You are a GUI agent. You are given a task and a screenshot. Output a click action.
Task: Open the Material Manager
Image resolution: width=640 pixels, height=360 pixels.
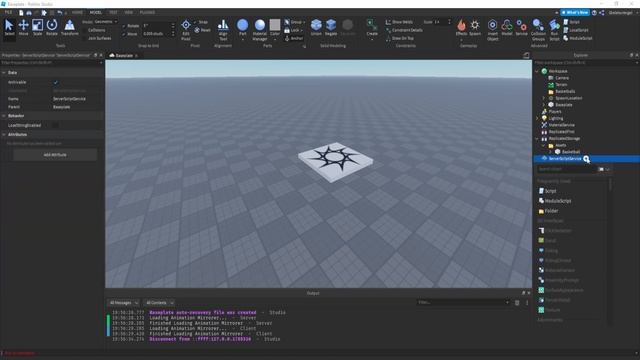pos(260,30)
